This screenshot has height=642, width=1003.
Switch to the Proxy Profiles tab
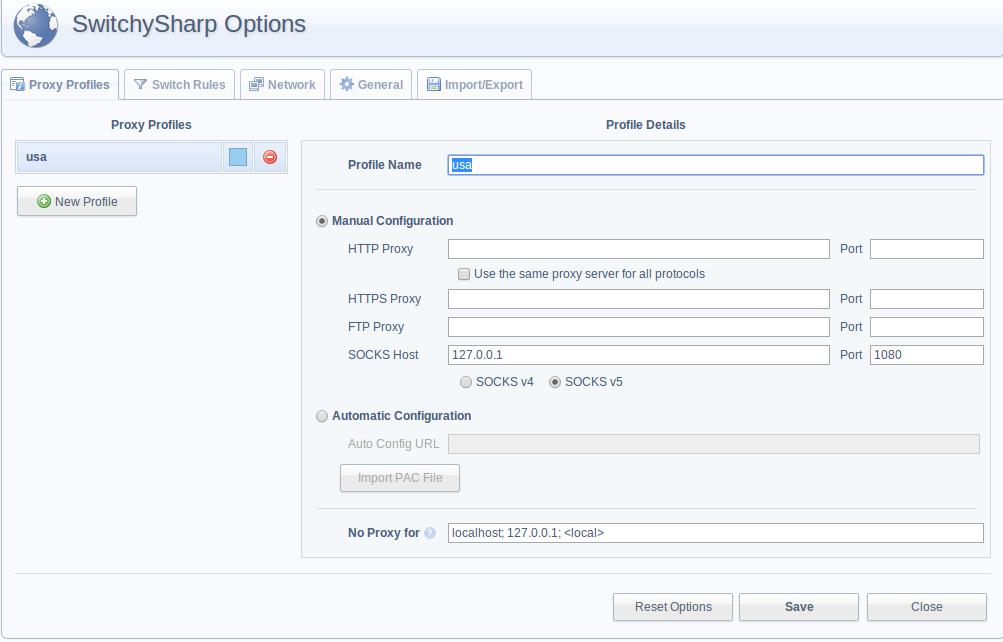60,84
